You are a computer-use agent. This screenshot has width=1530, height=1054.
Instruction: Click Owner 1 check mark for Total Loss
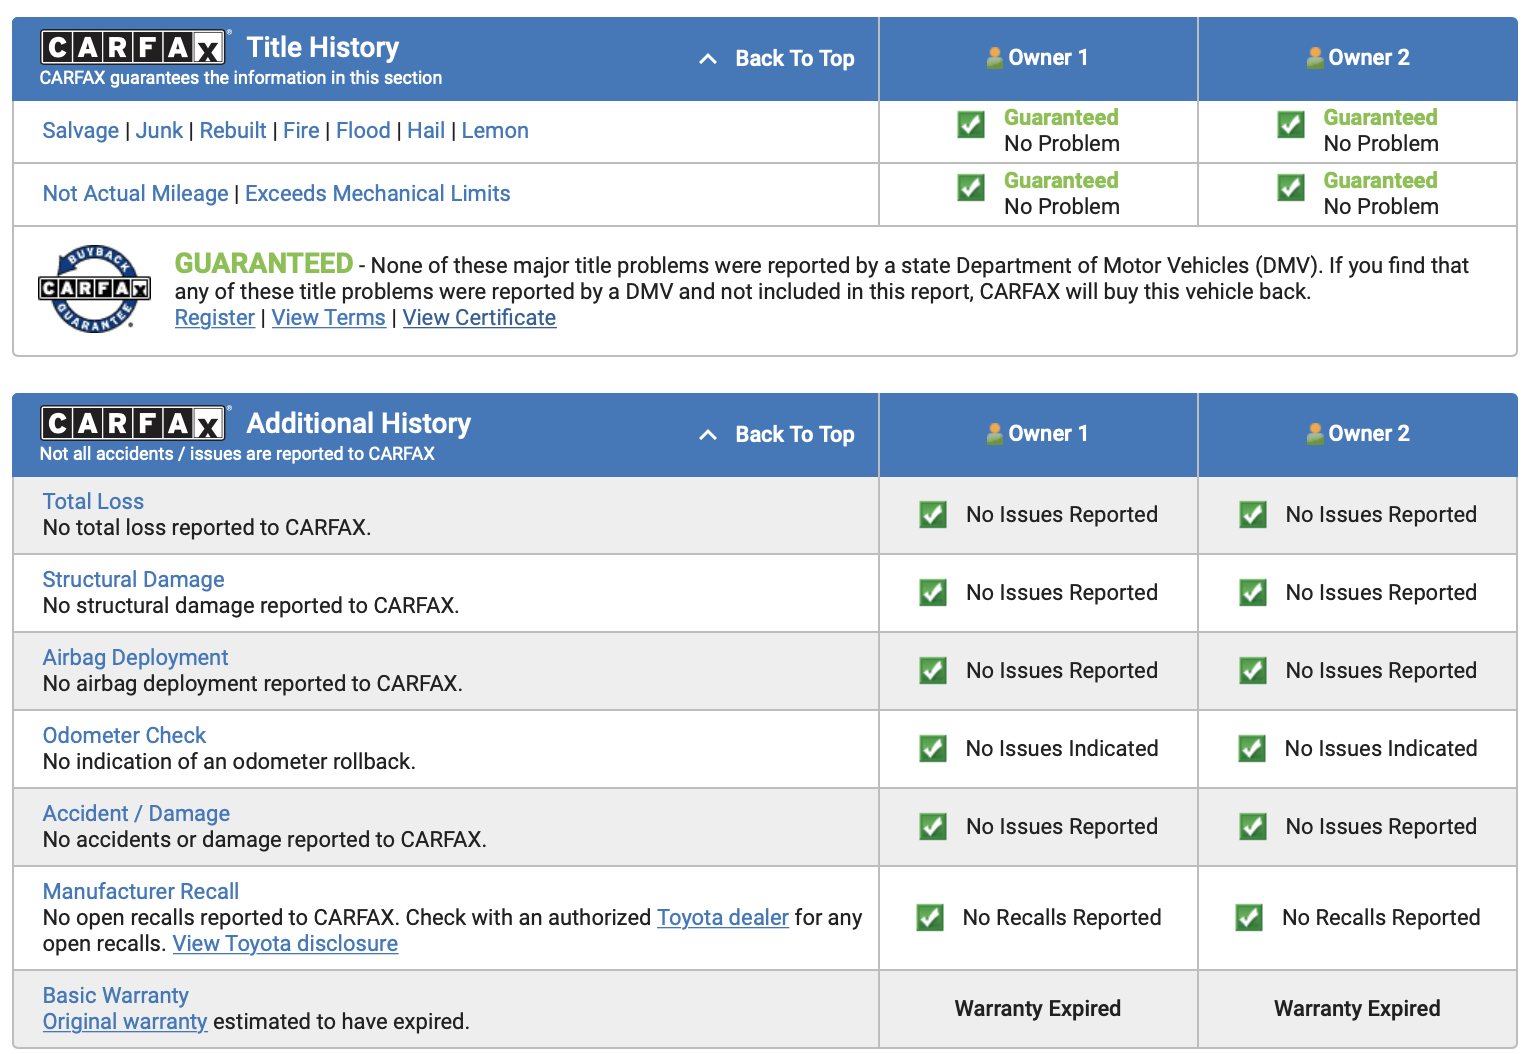pos(933,515)
